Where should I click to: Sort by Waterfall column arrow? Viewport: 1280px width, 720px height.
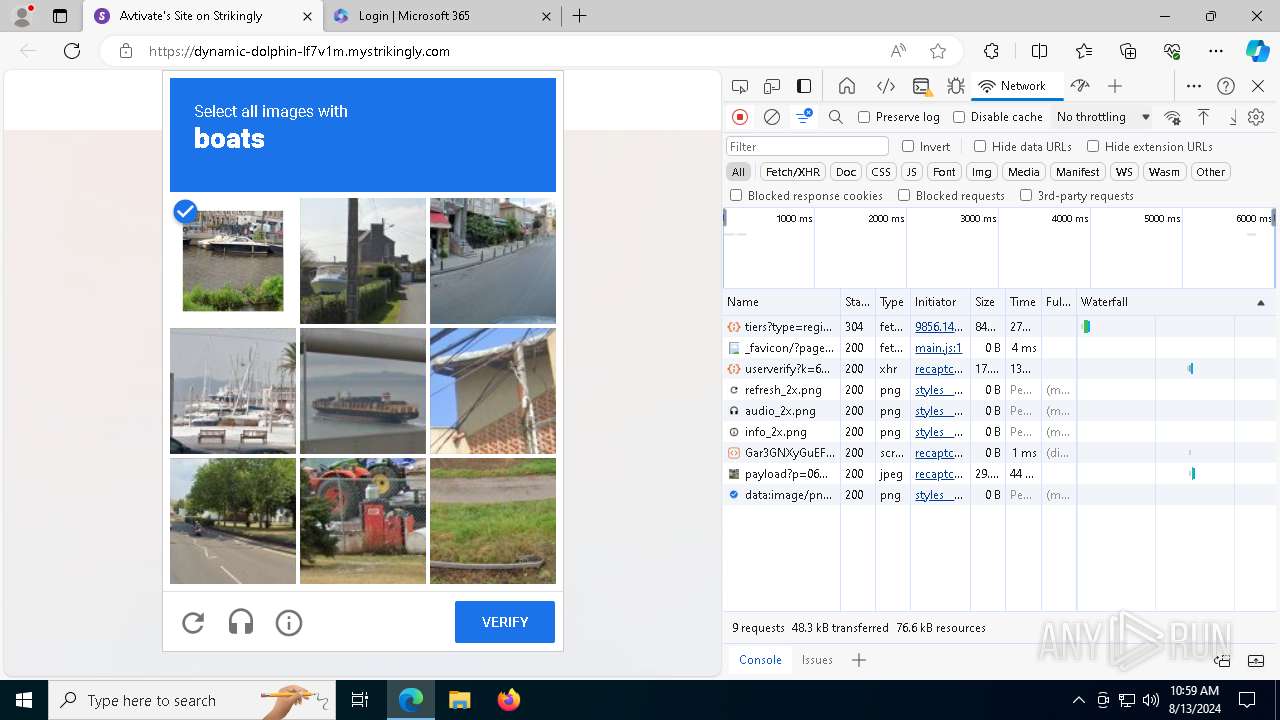click(1260, 302)
